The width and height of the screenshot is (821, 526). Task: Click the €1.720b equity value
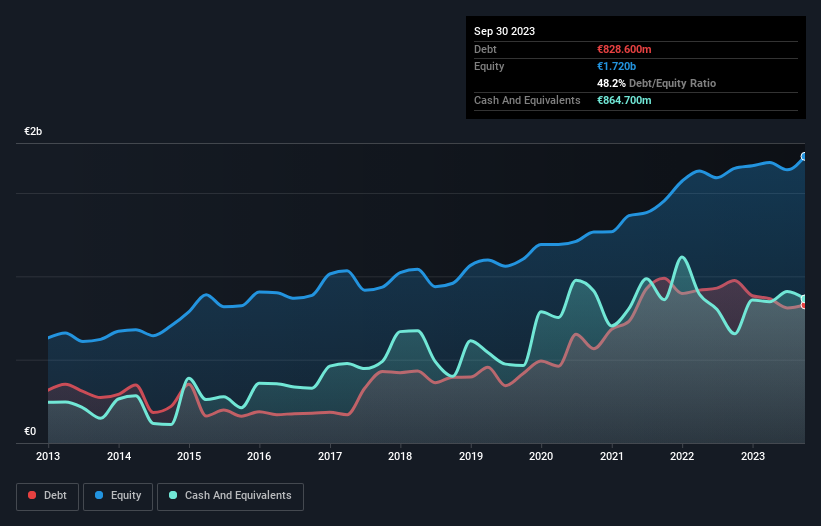point(616,66)
